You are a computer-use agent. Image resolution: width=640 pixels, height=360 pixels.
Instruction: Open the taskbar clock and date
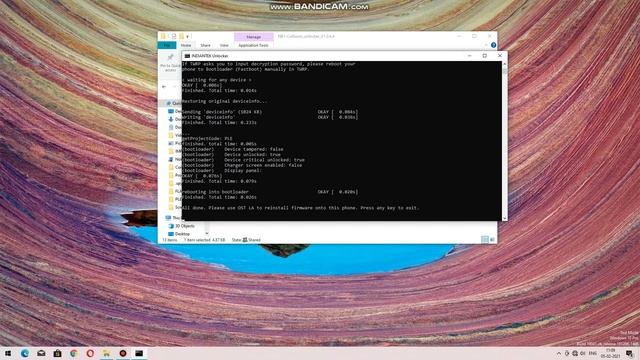click(x=611, y=353)
